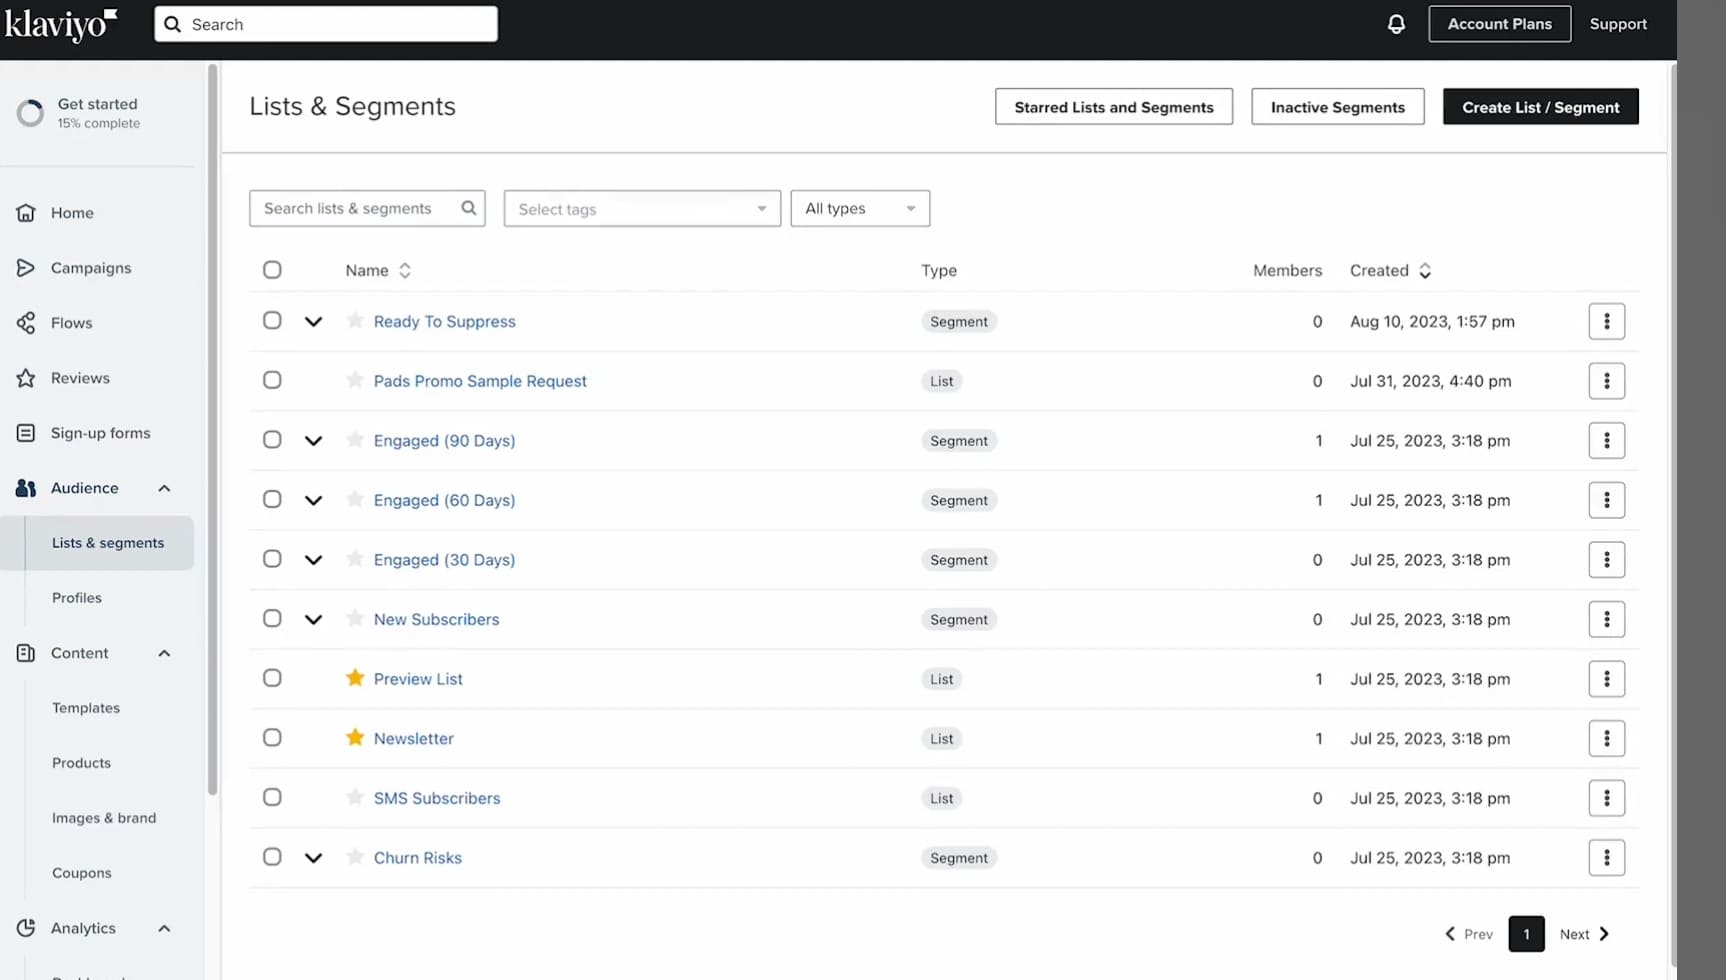Toggle the select-all checkbox in header
This screenshot has width=1726, height=980.
272,270
